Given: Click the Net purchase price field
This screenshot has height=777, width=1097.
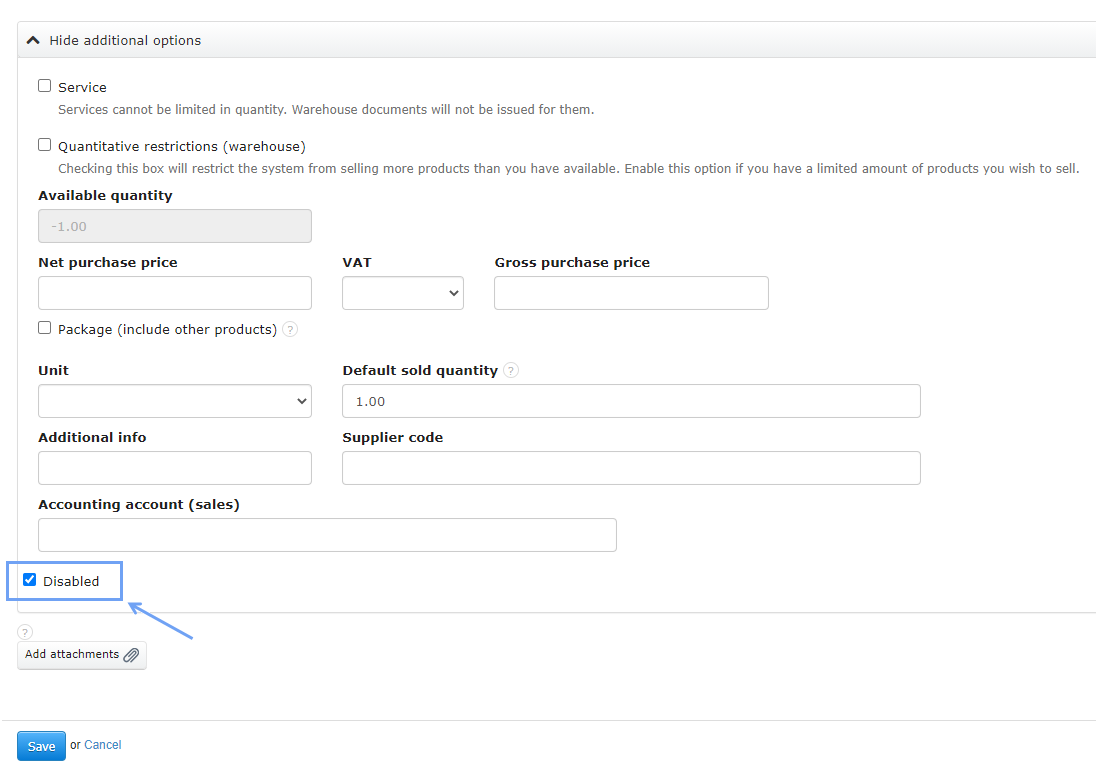Looking at the screenshot, I should coord(174,292).
